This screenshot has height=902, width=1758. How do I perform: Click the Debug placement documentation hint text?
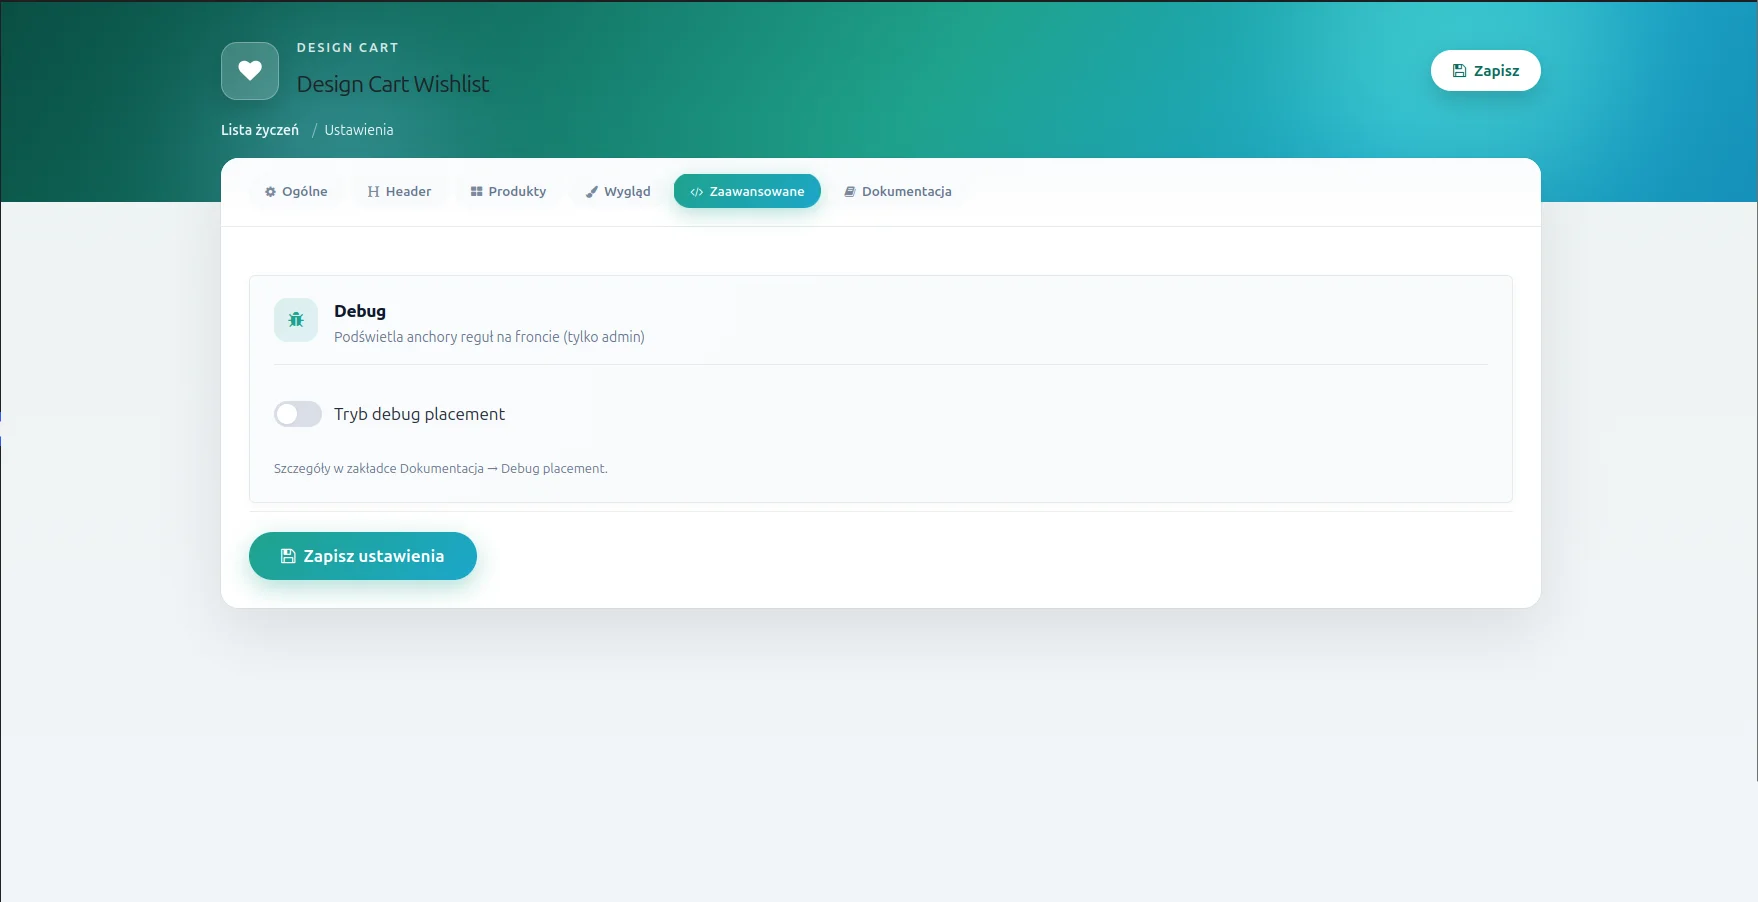coord(441,468)
